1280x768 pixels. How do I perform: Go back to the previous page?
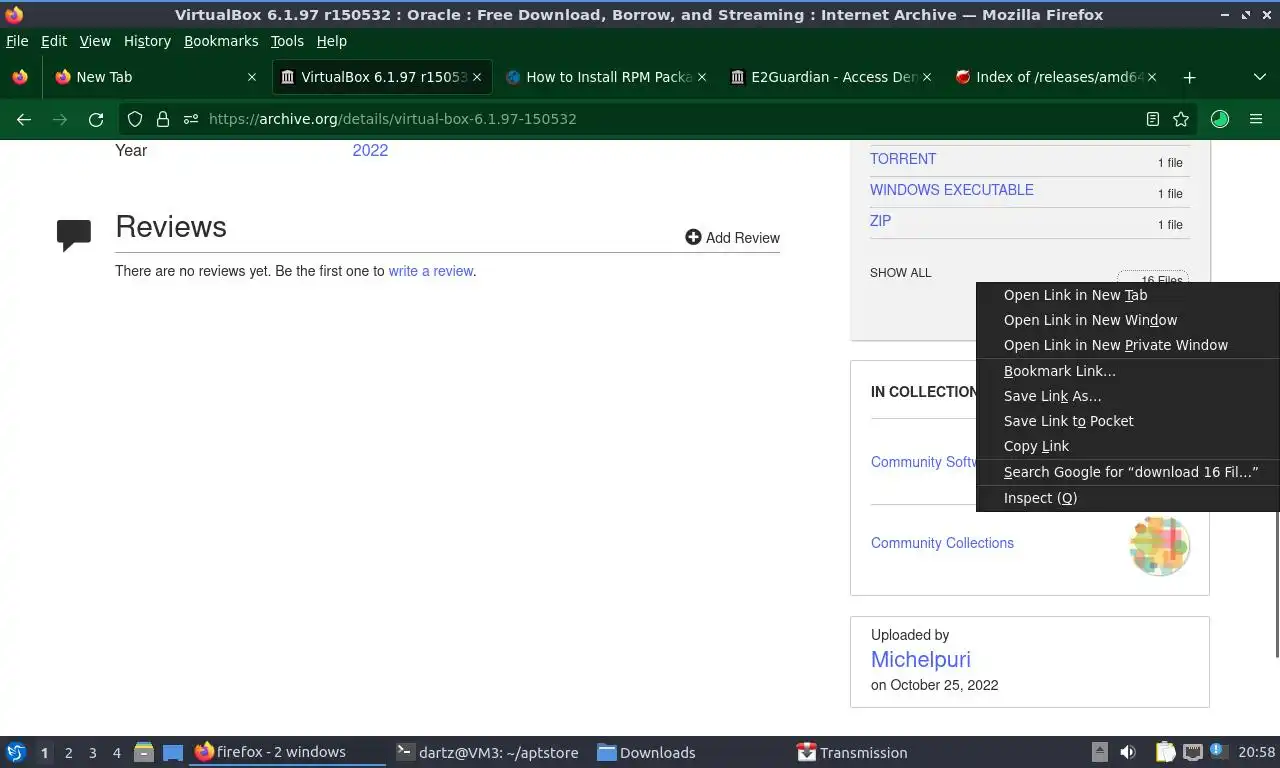[24, 119]
